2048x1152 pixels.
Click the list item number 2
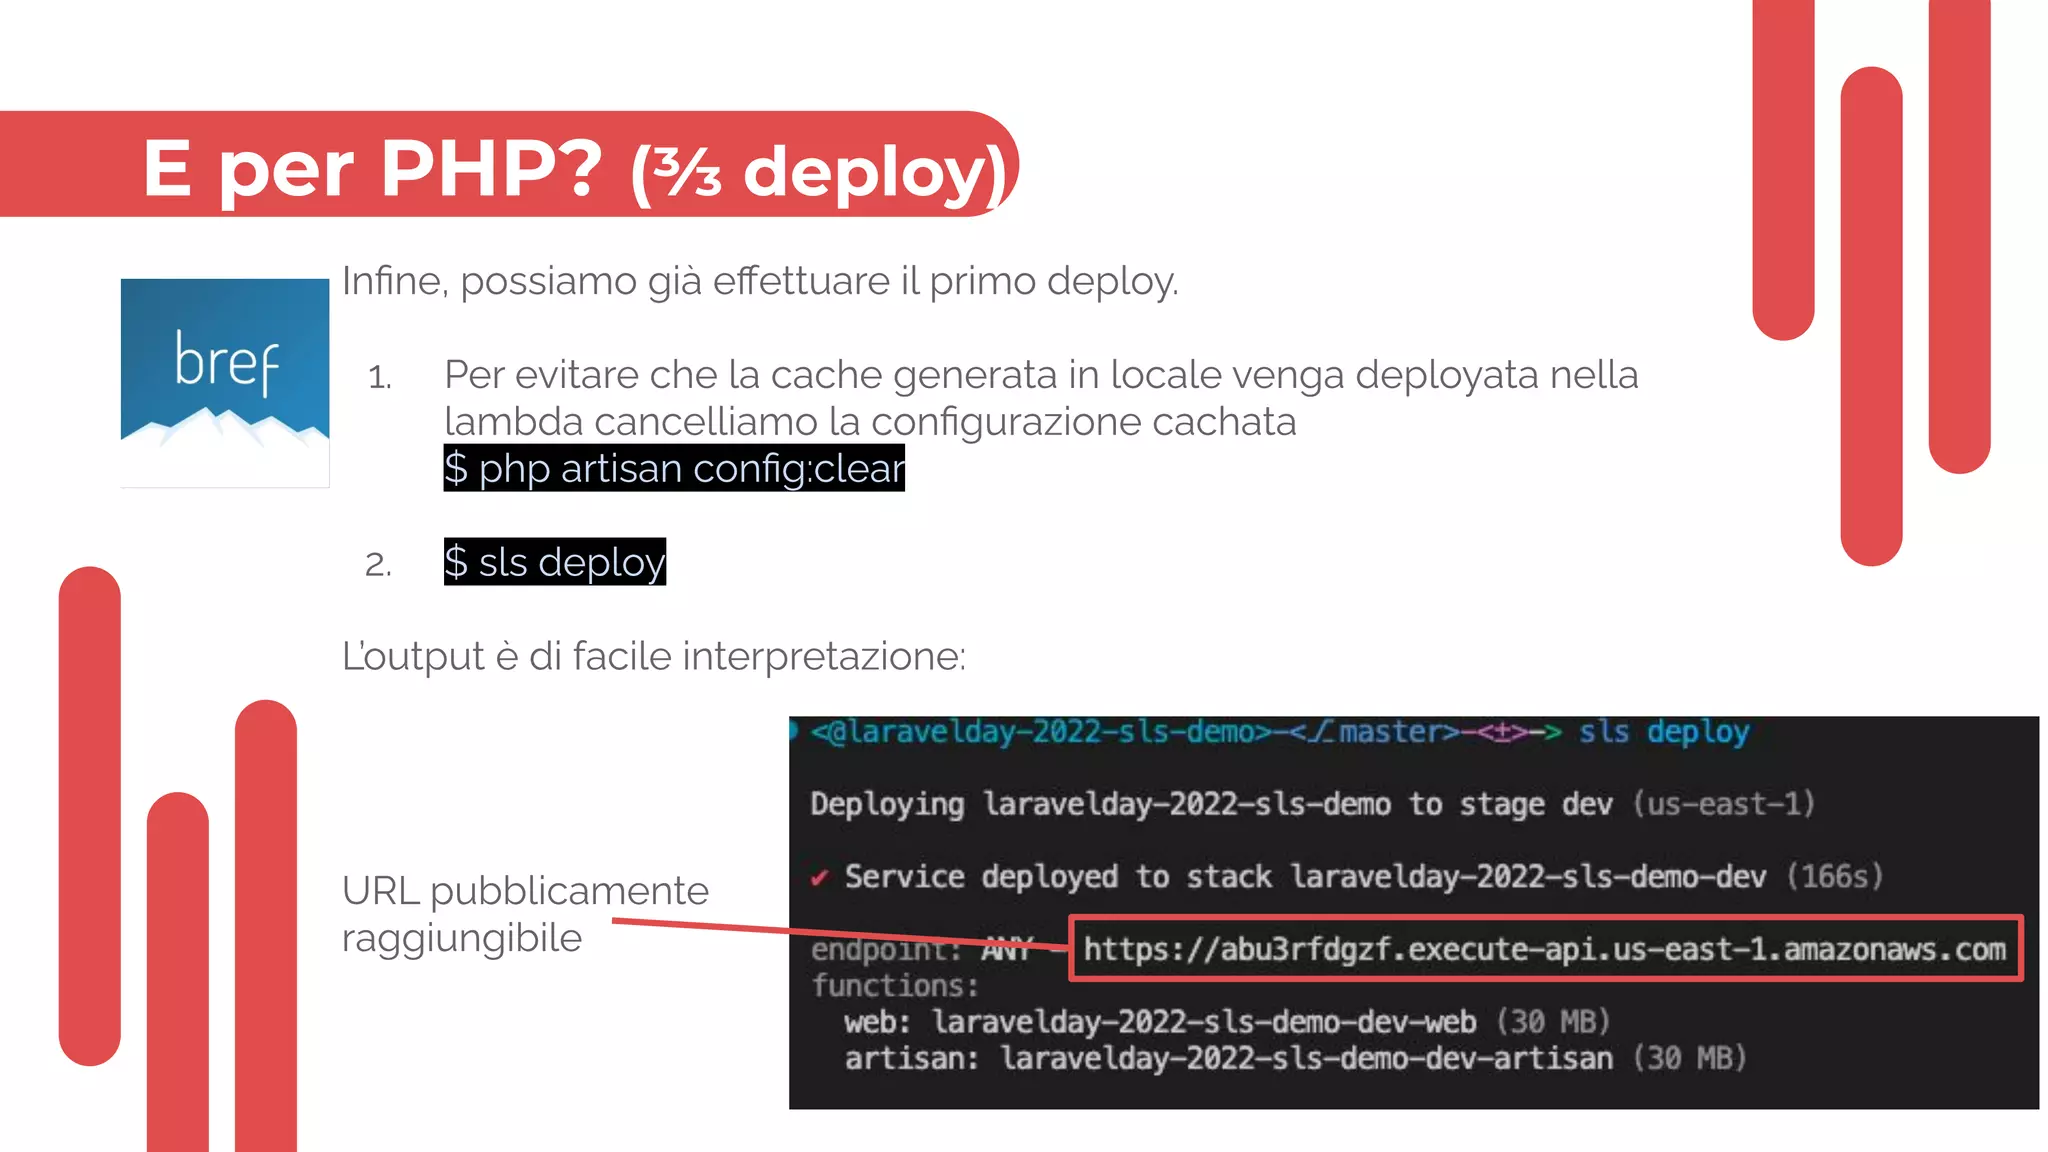378,565
